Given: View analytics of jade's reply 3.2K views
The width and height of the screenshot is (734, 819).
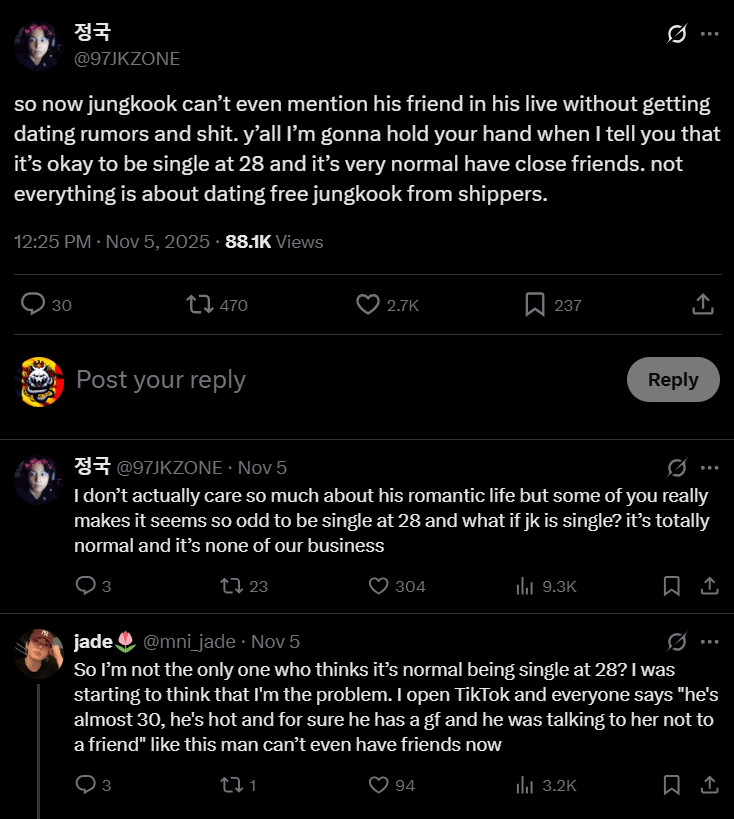Looking at the screenshot, I should coord(525,785).
